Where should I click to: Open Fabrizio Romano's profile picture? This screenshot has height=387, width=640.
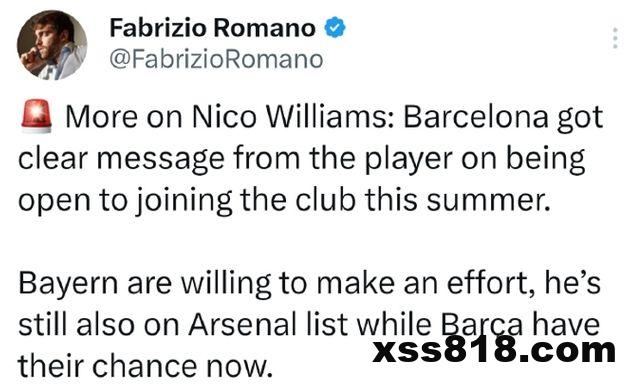(x=52, y=45)
